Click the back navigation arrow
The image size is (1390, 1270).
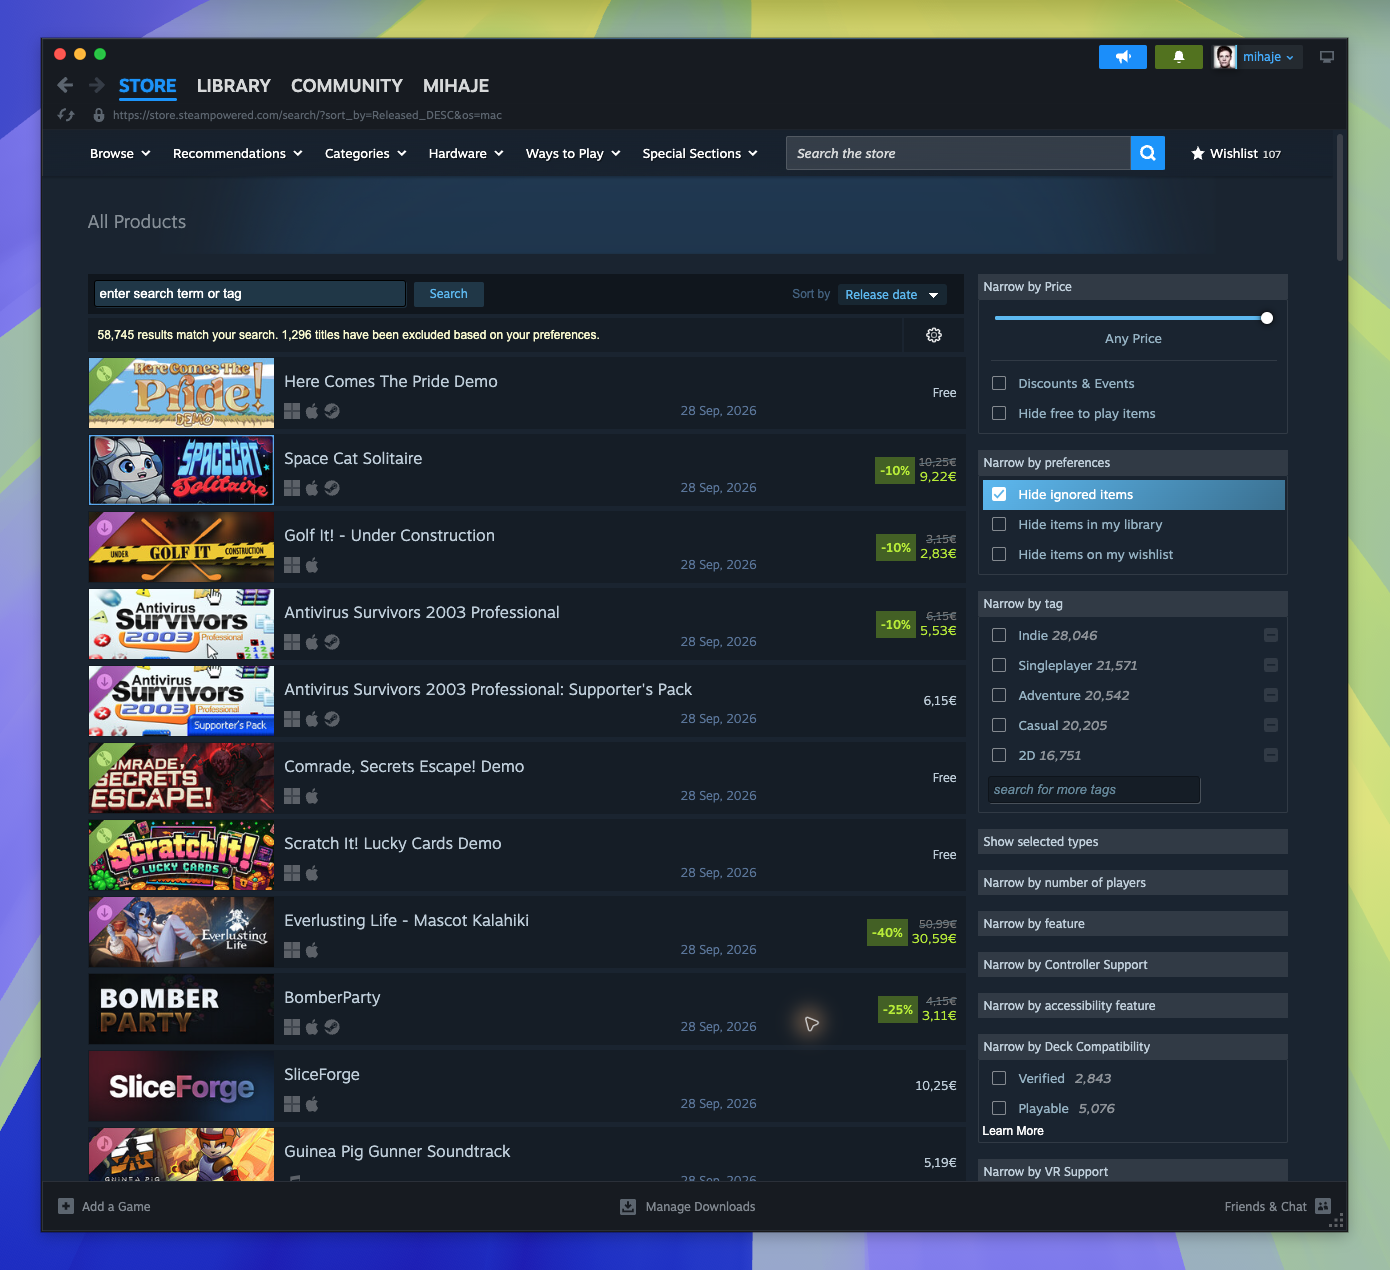coord(65,85)
